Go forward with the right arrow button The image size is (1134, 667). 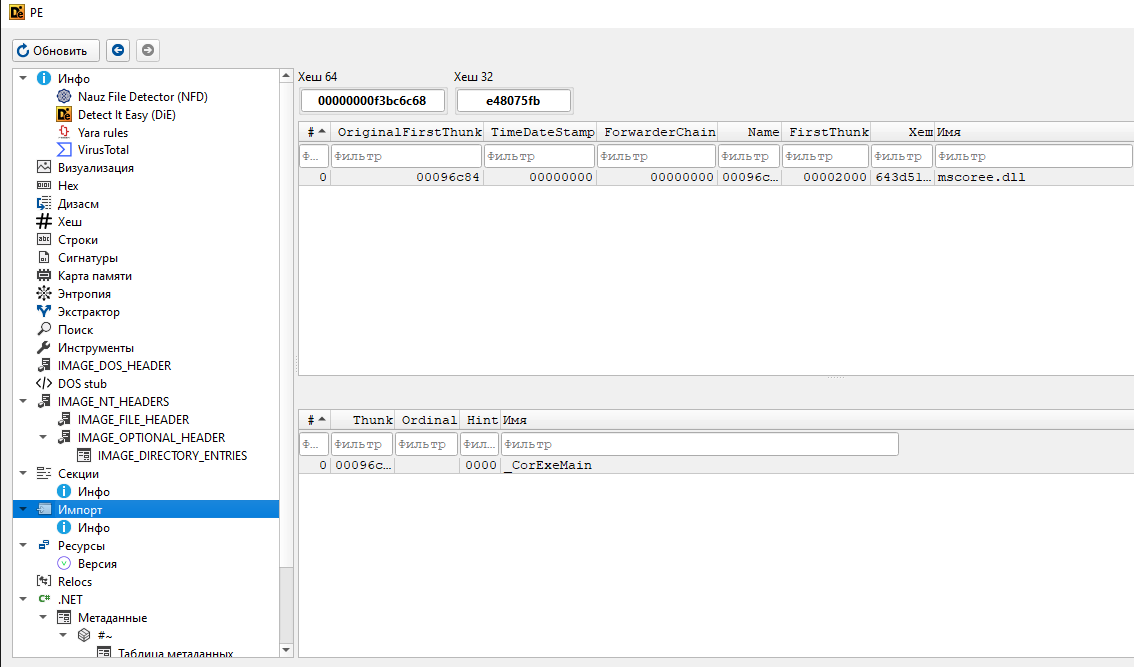[x=148, y=51]
